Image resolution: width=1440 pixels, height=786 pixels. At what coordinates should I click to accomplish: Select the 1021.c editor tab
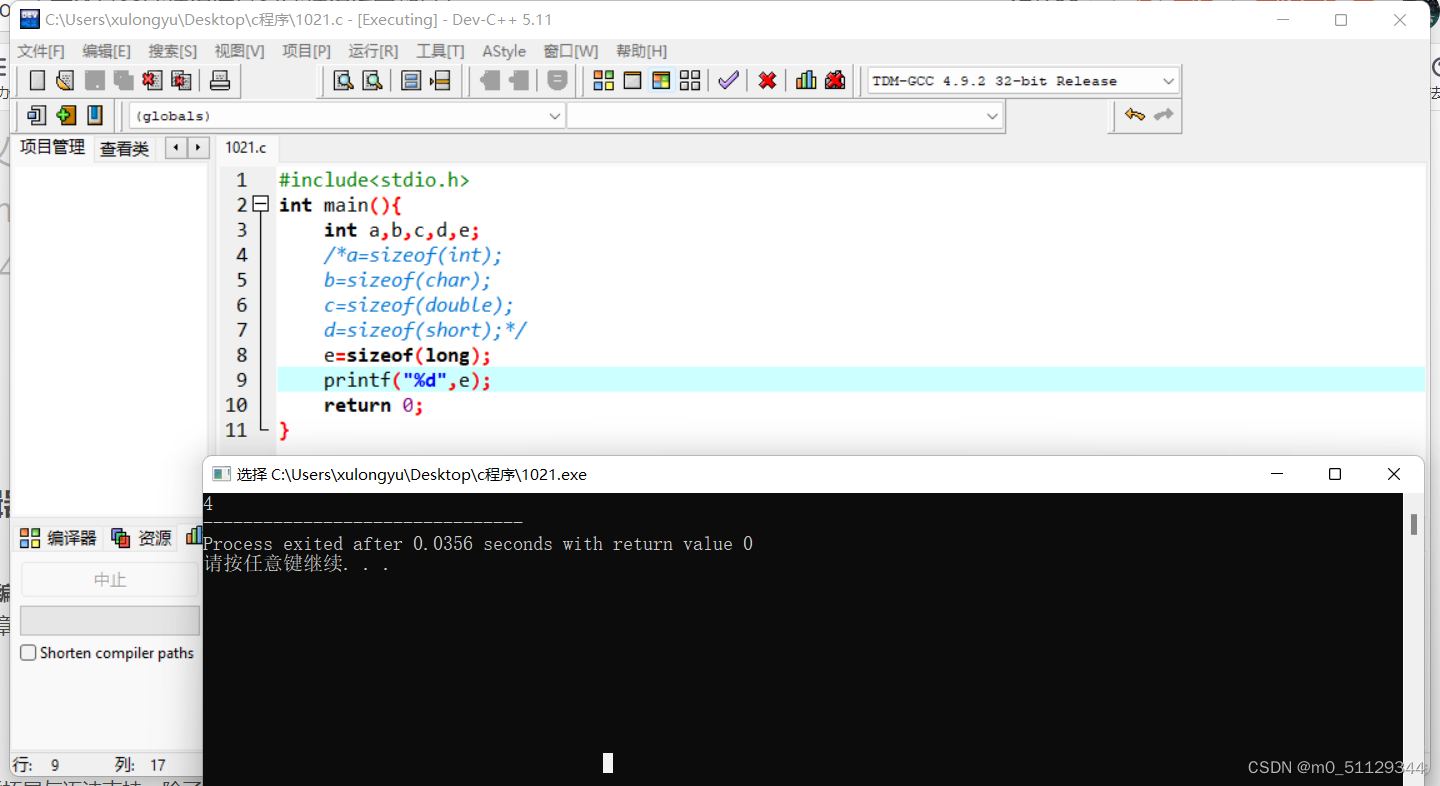pos(246,148)
